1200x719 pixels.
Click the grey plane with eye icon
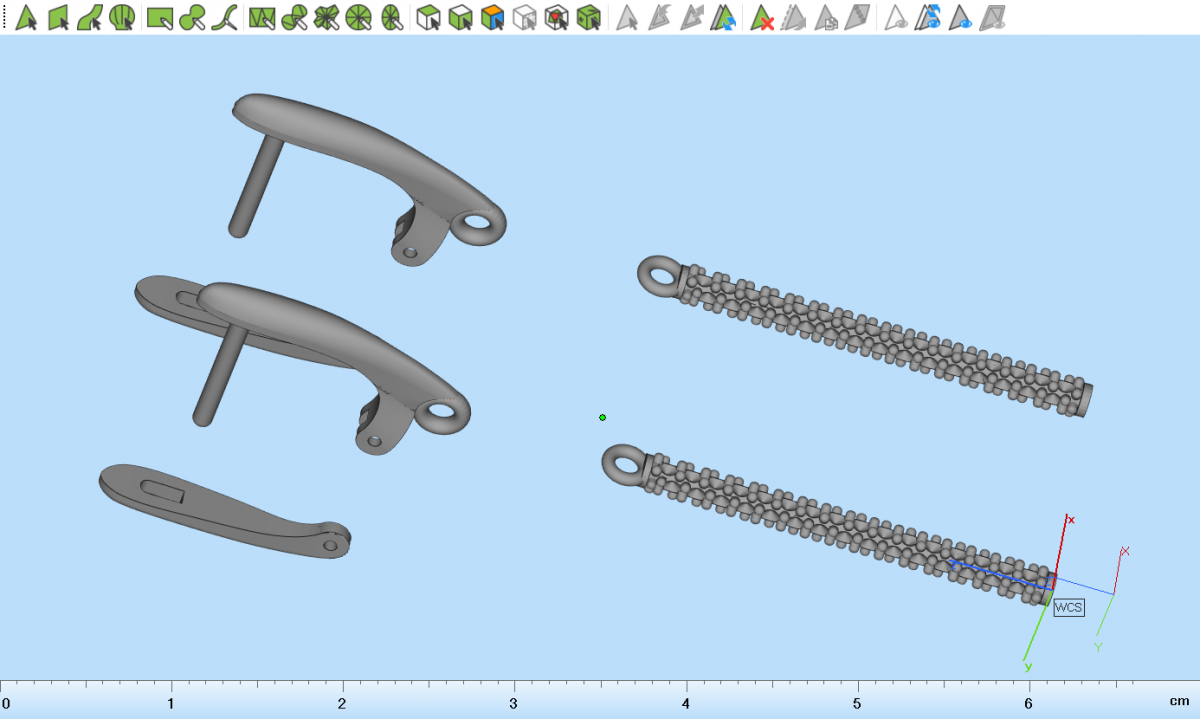[x=992, y=17]
